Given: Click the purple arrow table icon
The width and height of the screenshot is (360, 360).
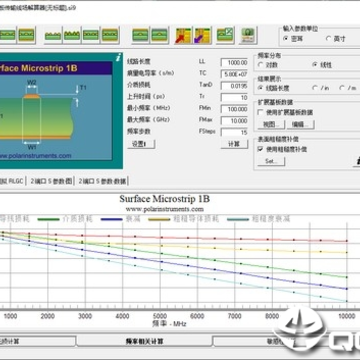Looking at the screenshot, I should coord(203,35).
